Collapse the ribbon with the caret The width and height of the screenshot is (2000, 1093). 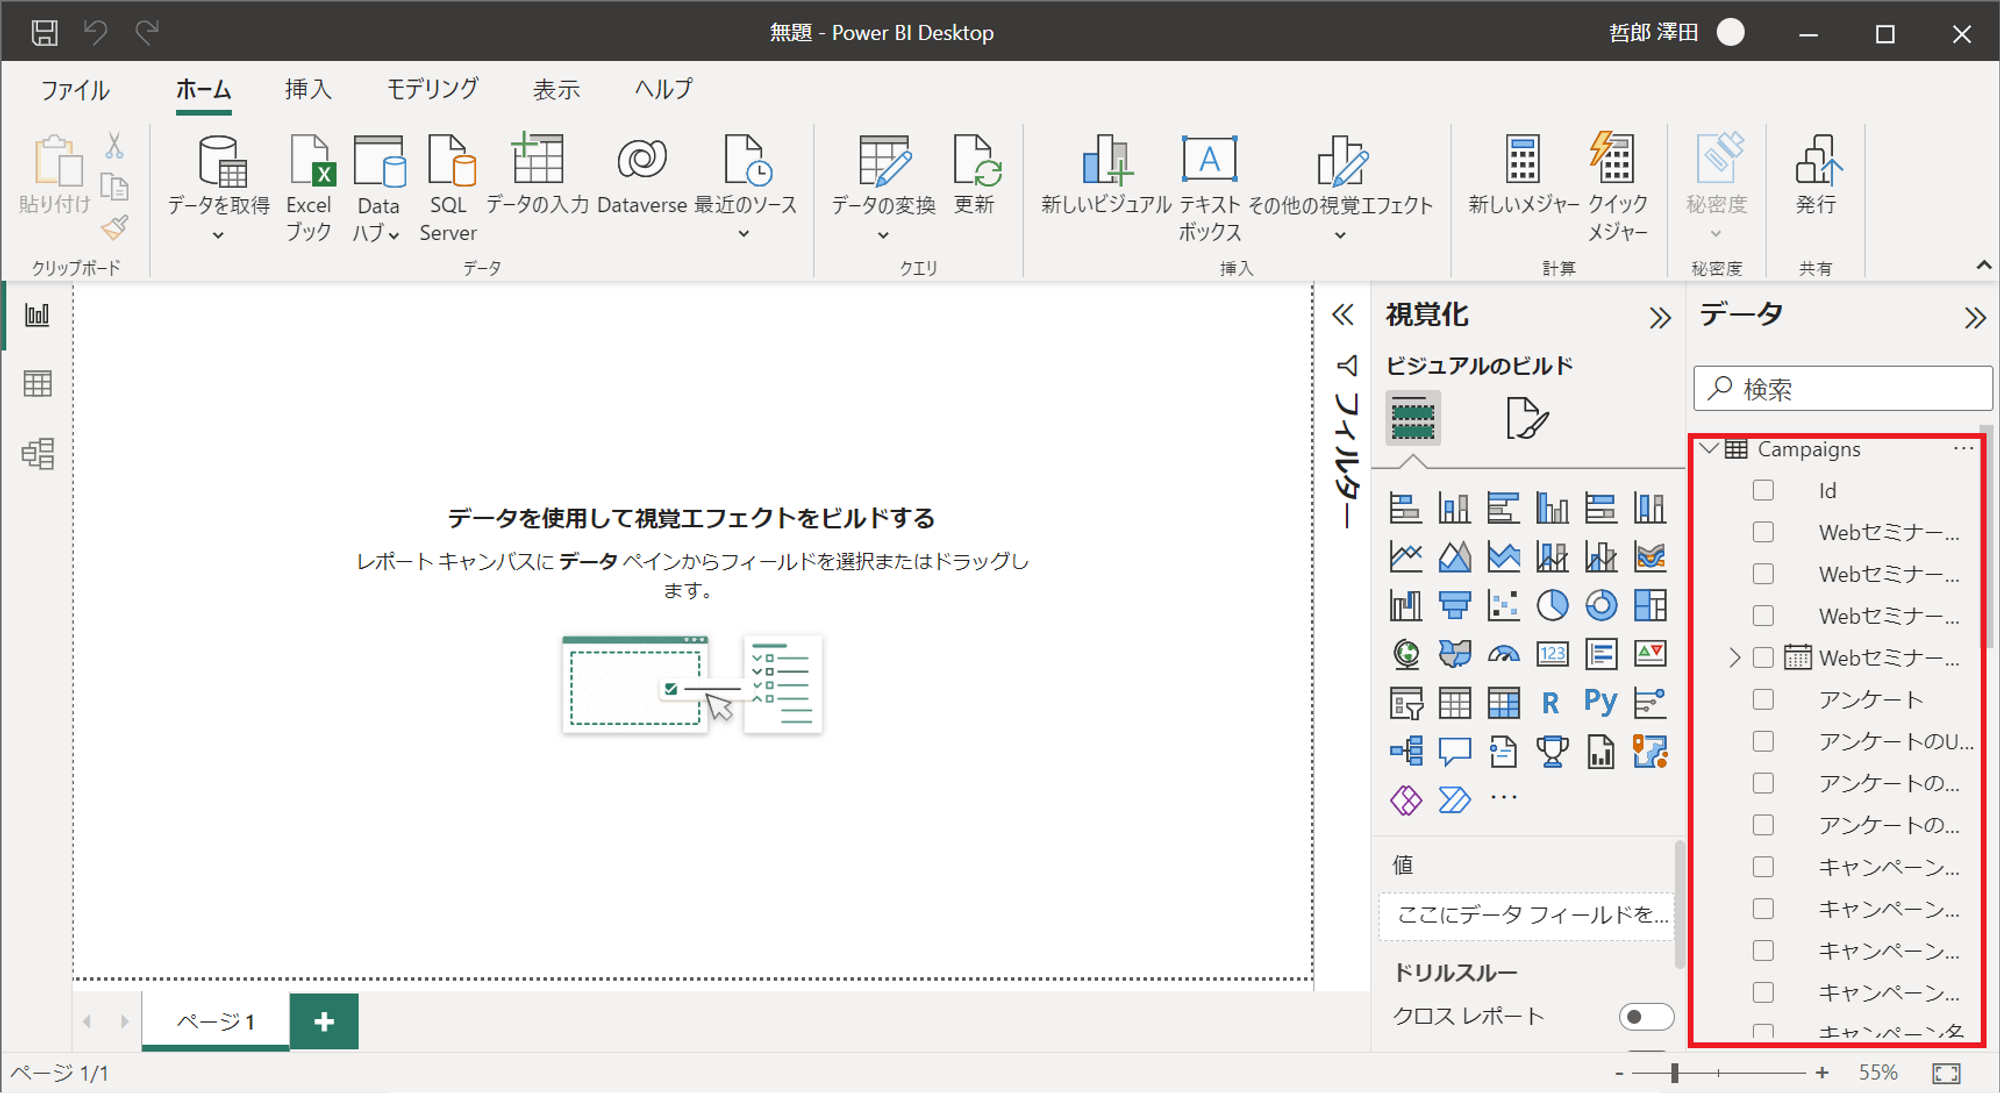pos(1983,266)
